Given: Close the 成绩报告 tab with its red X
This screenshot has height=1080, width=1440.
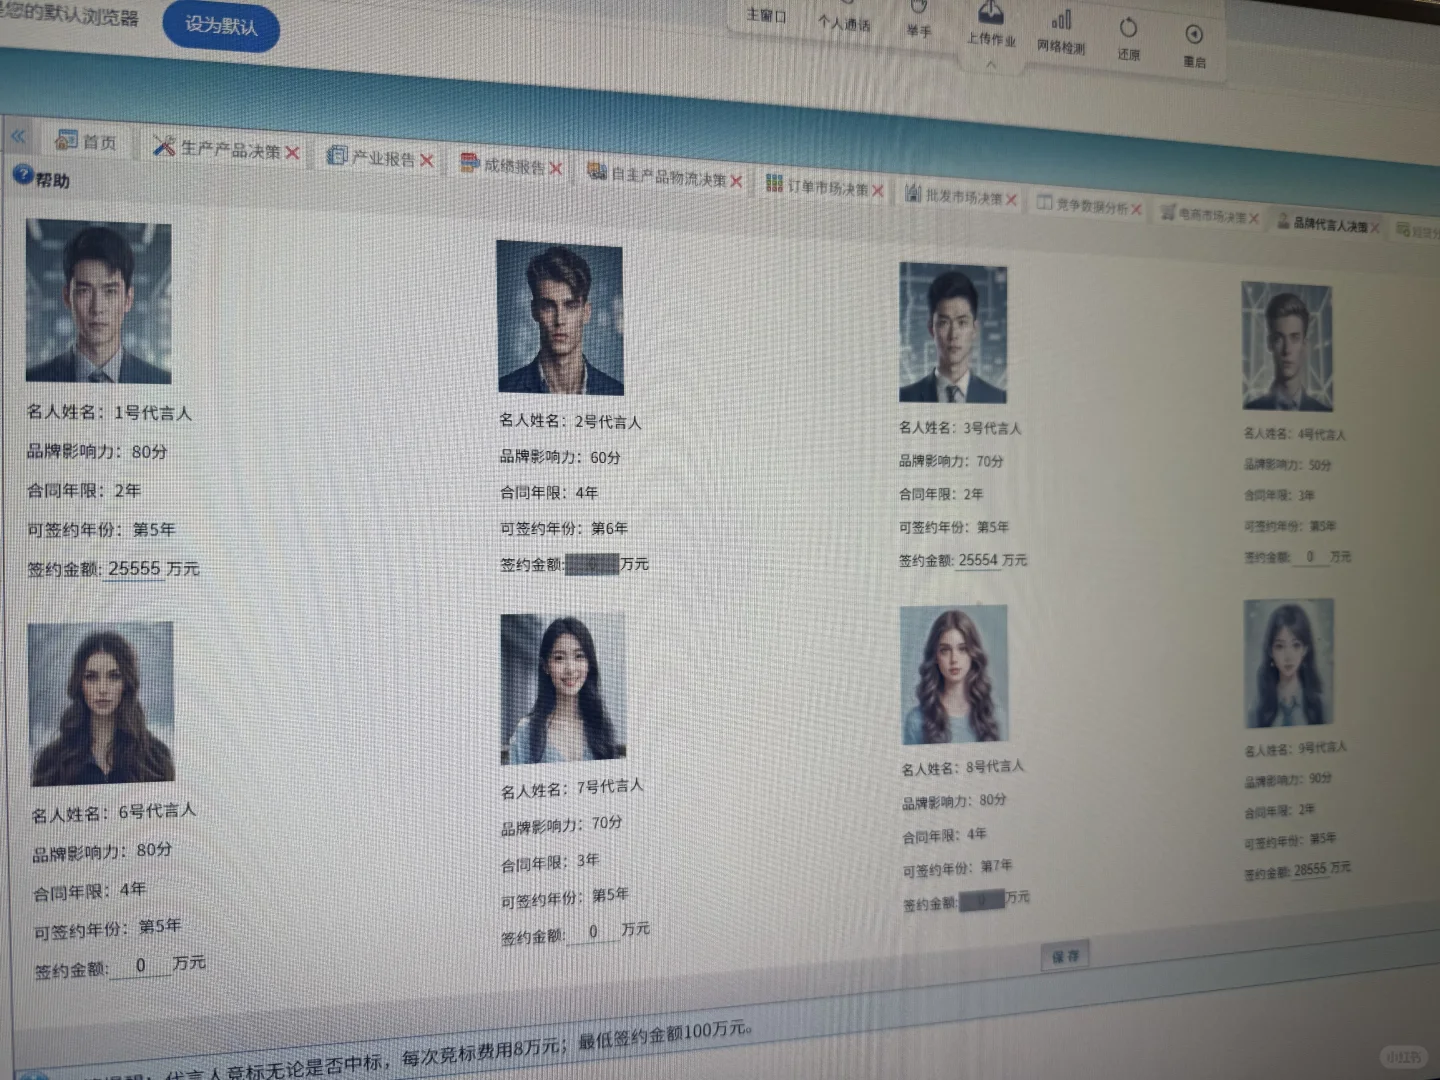Looking at the screenshot, I should [x=556, y=168].
